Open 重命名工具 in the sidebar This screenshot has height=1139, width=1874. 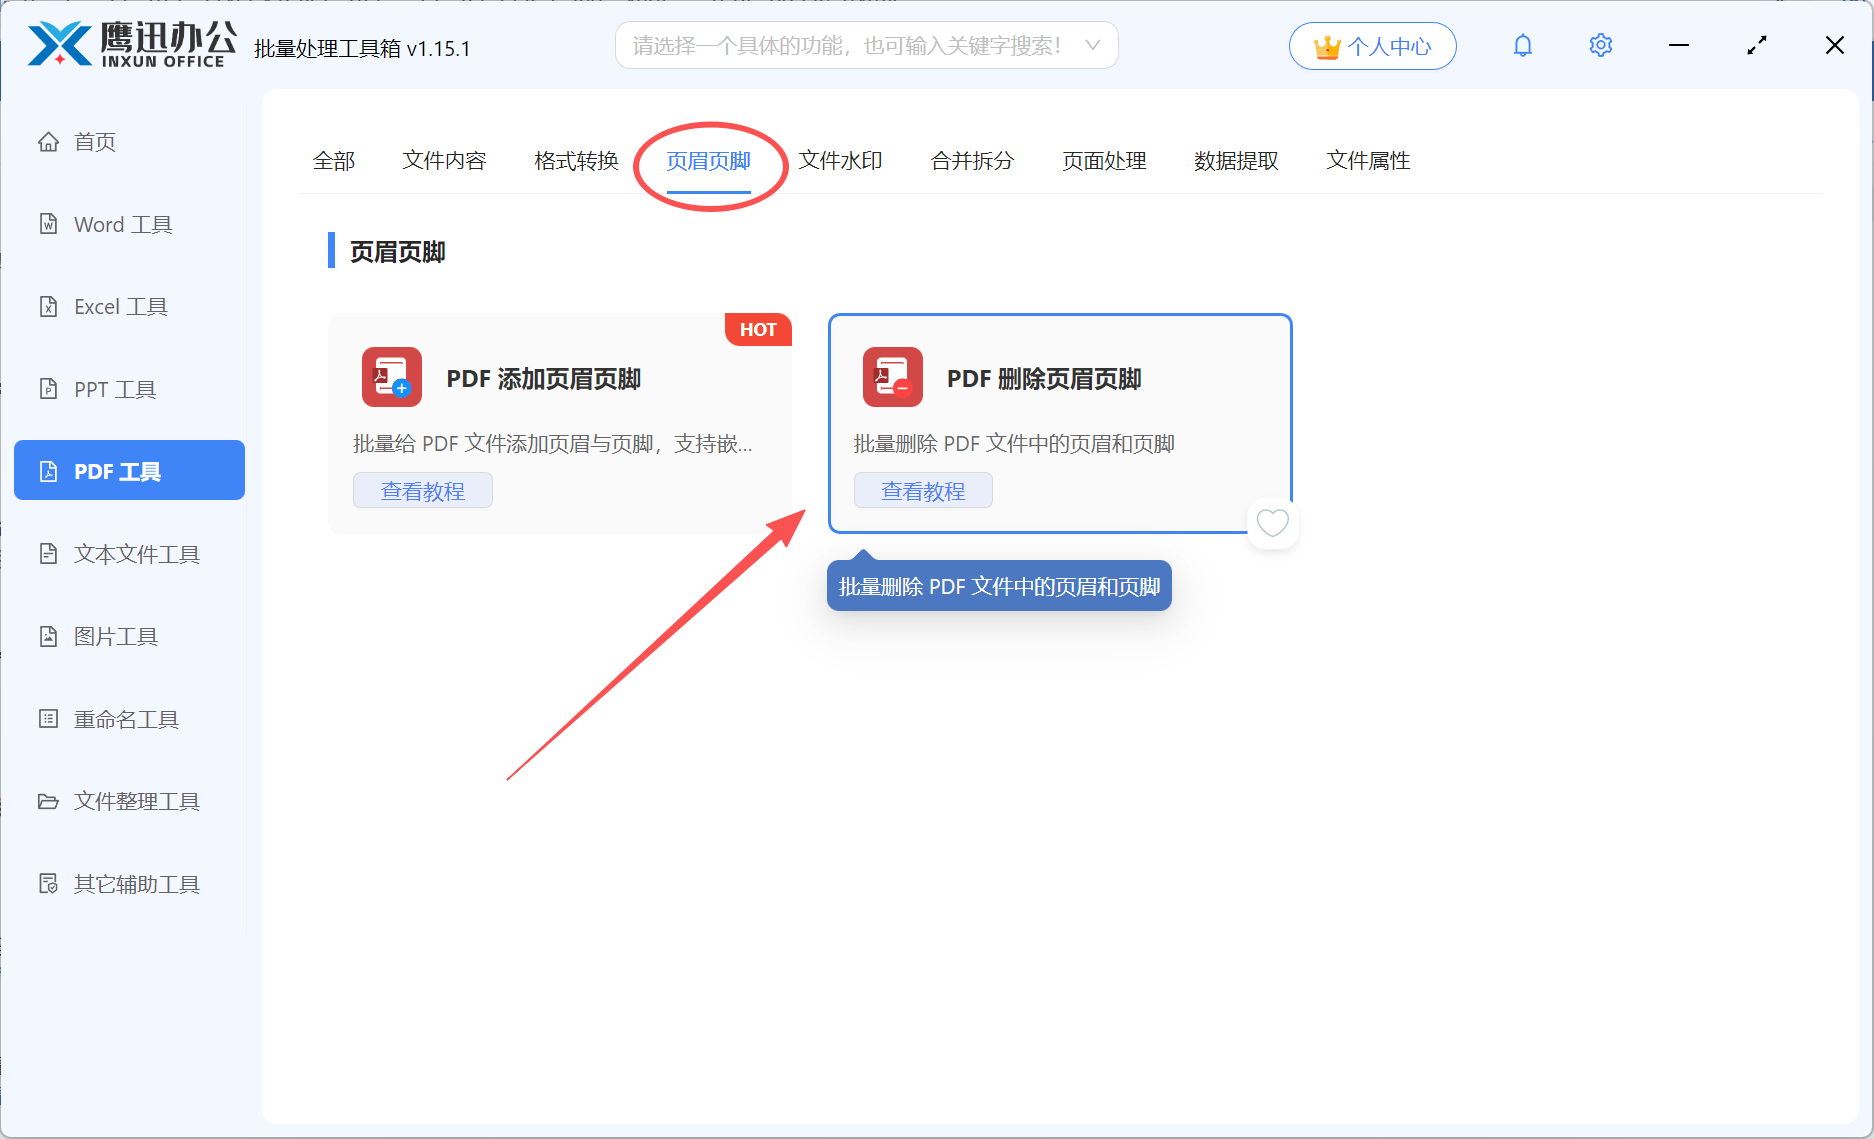[x=129, y=719]
